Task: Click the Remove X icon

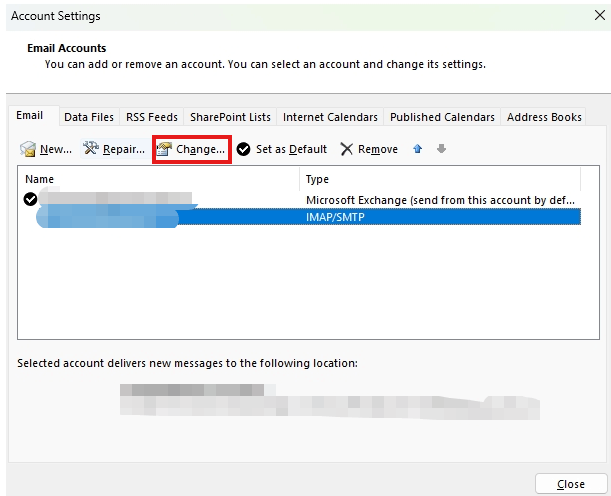Action: tap(346, 149)
